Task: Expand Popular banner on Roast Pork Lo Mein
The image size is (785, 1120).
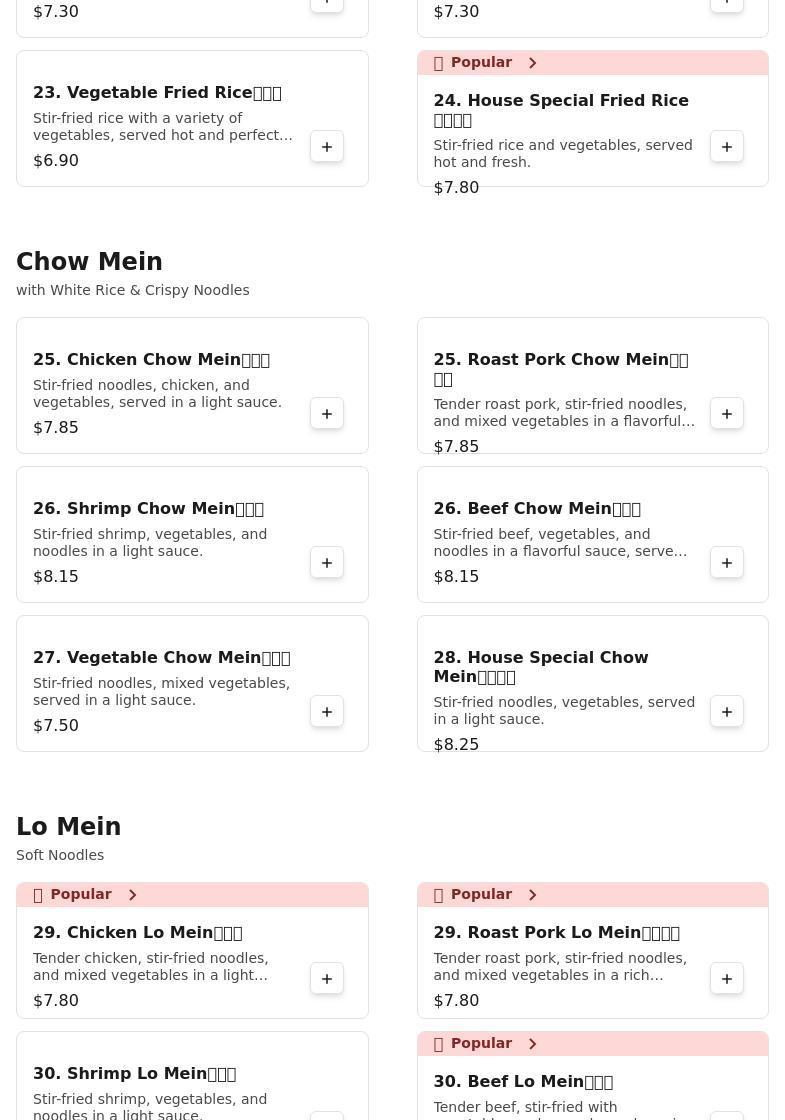Action: click(532, 895)
